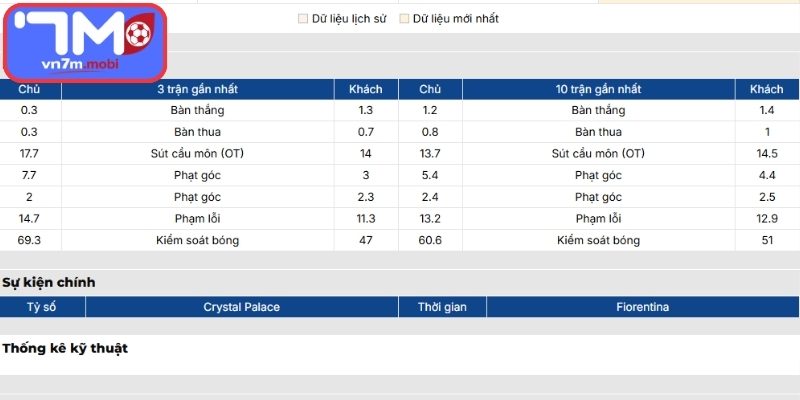800x400 pixels.
Task: Select "Phạm lỗi" in the 3-match table
Action: 198,218
